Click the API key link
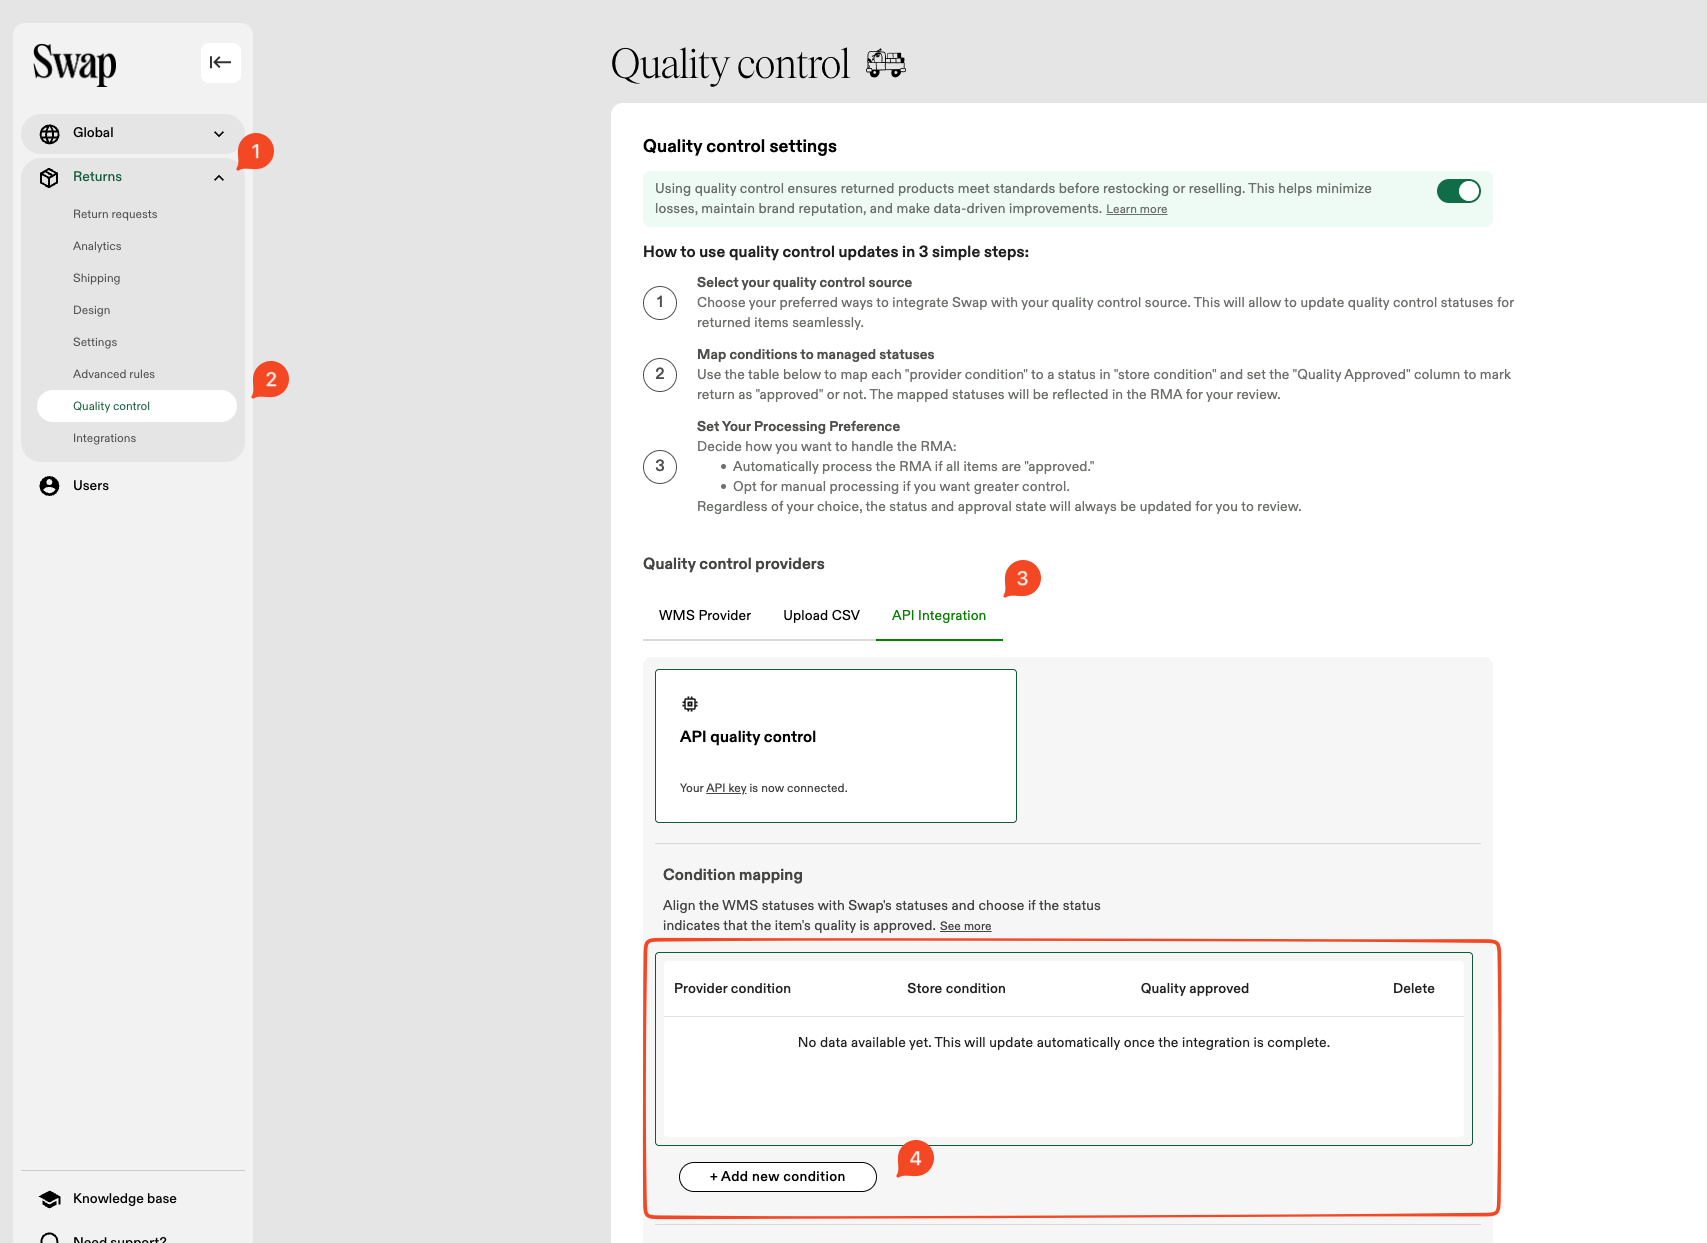 pyautogui.click(x=725, y=787)
